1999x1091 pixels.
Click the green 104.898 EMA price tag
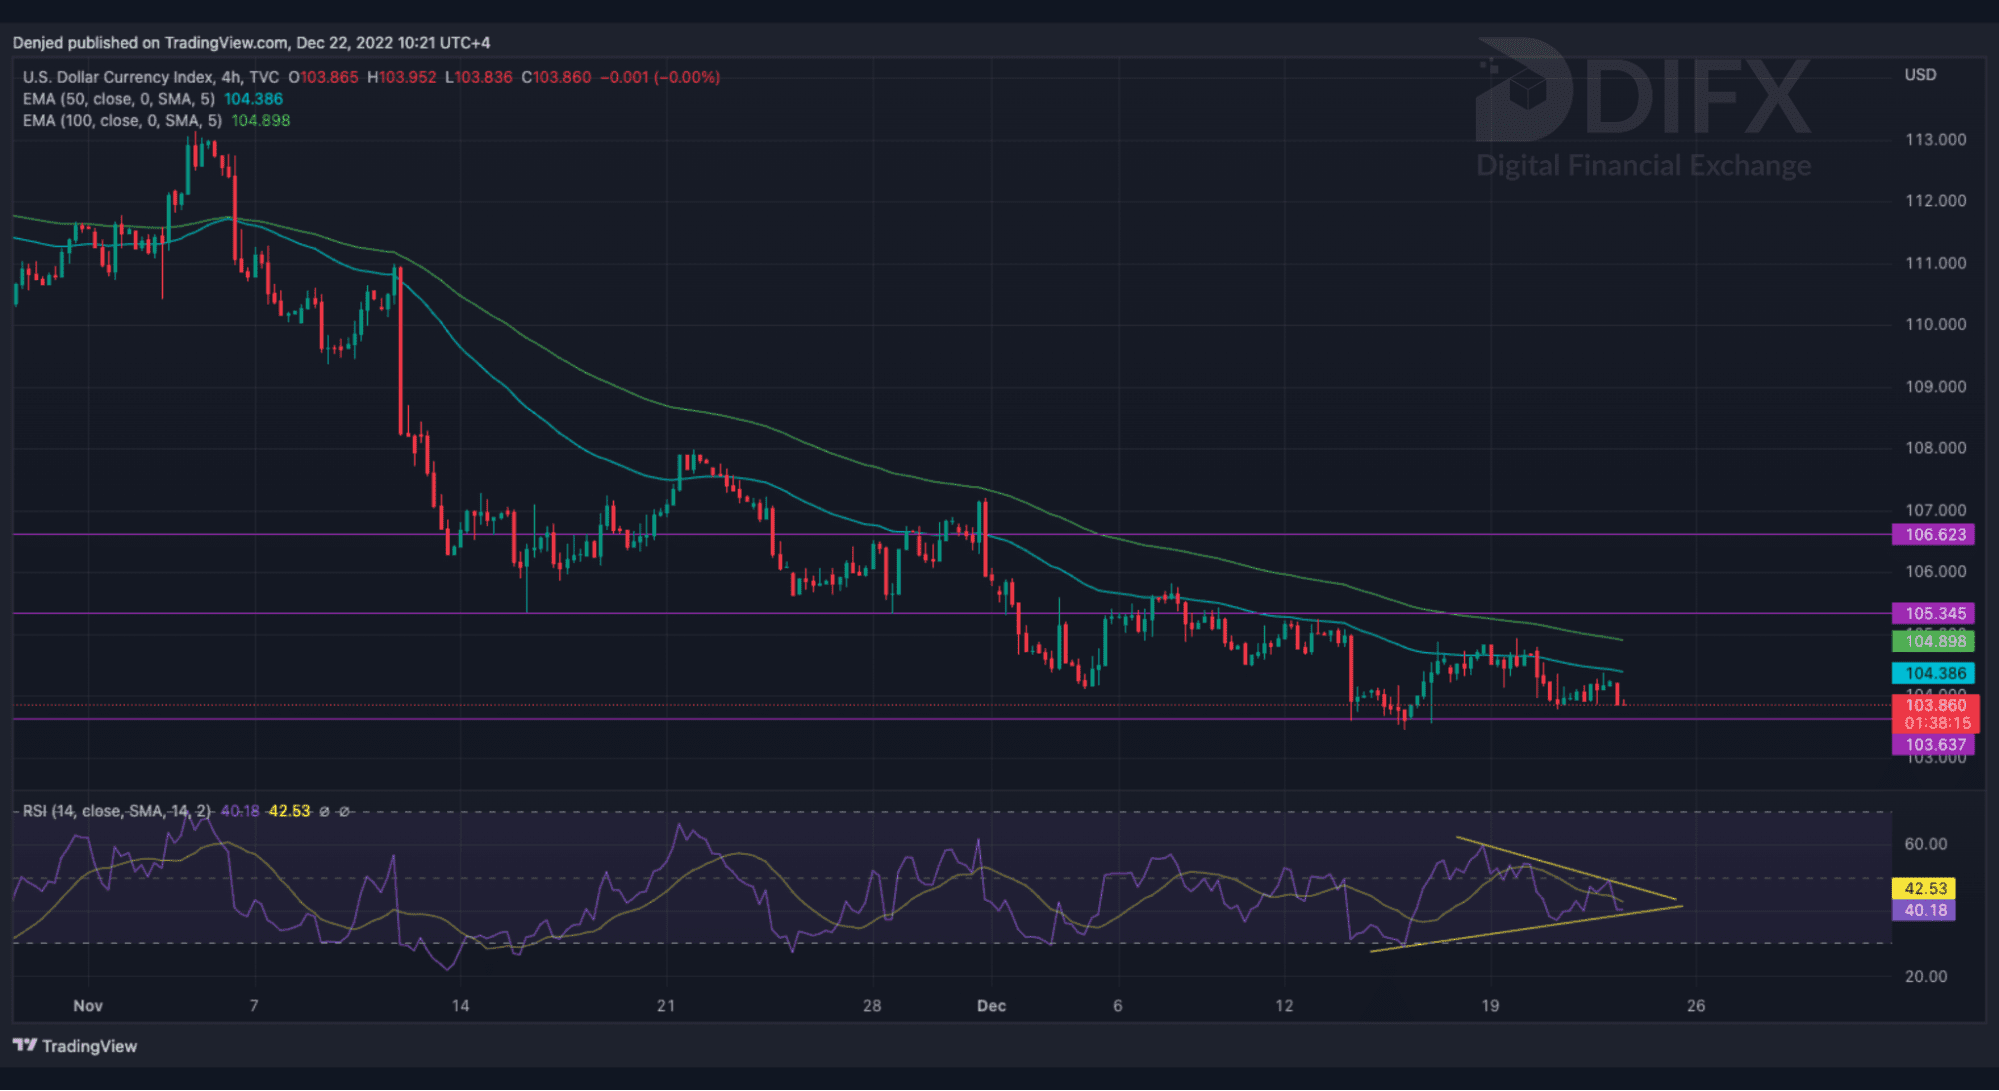[x=1934, y=641]
